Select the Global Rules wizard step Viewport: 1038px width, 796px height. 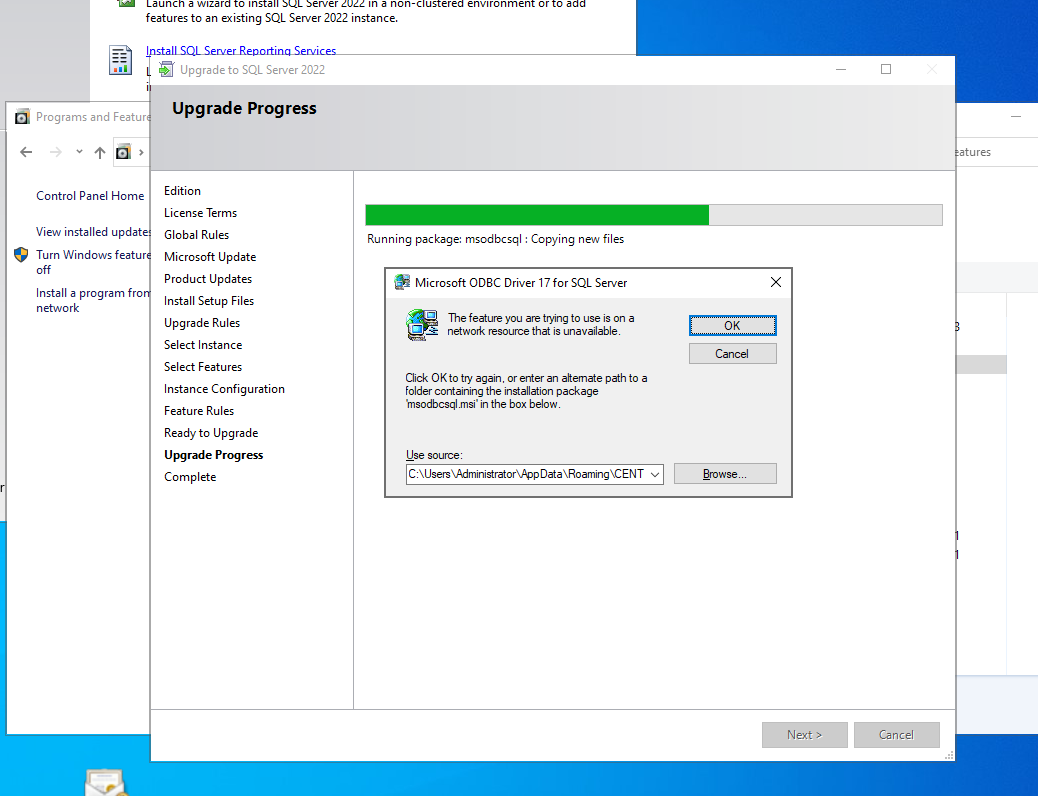(197, 234)
